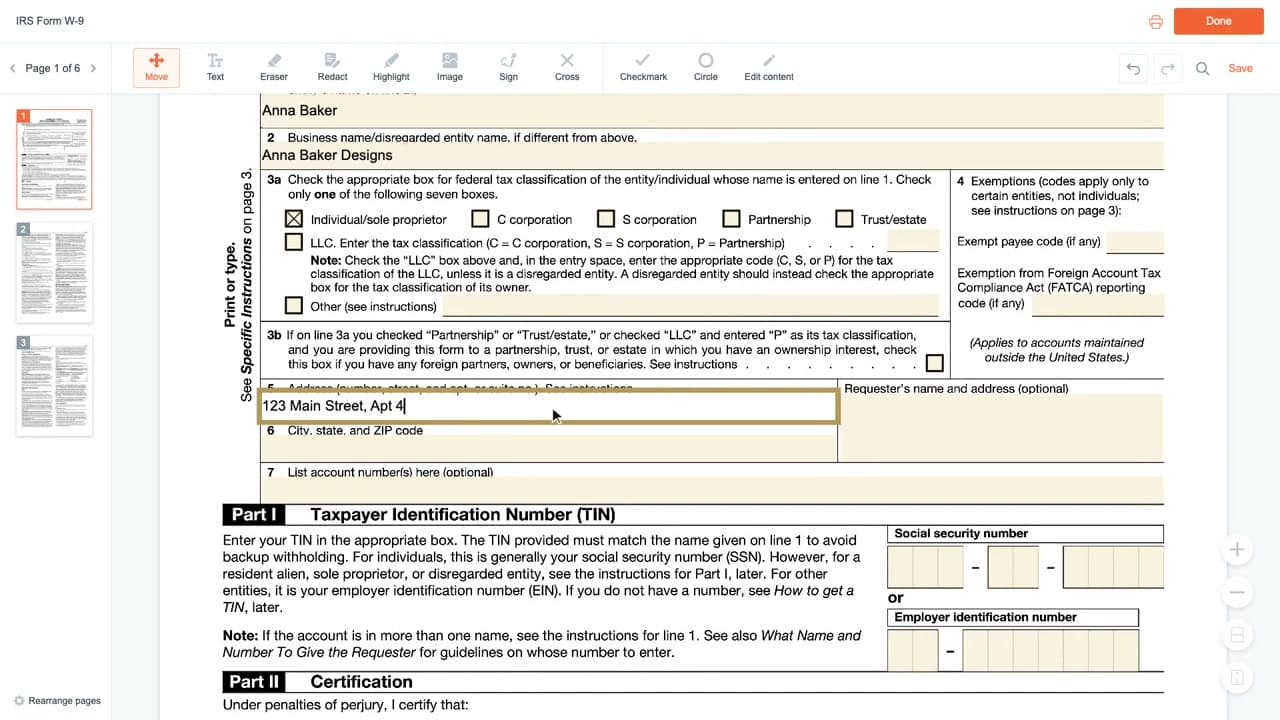Image resolution: width=1280 pixels, height=720 pixels.
Task: Select the Move tool
Action: 156,67
